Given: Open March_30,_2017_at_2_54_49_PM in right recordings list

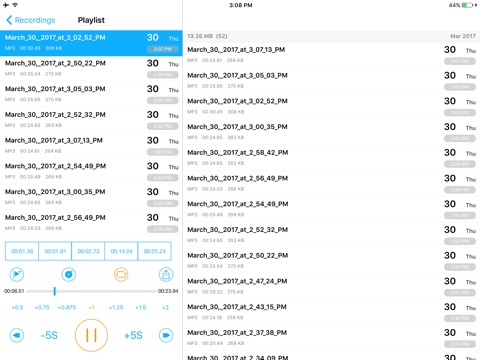Looking at the screenshot, I should pyautogui.click(x=331, y=209).
